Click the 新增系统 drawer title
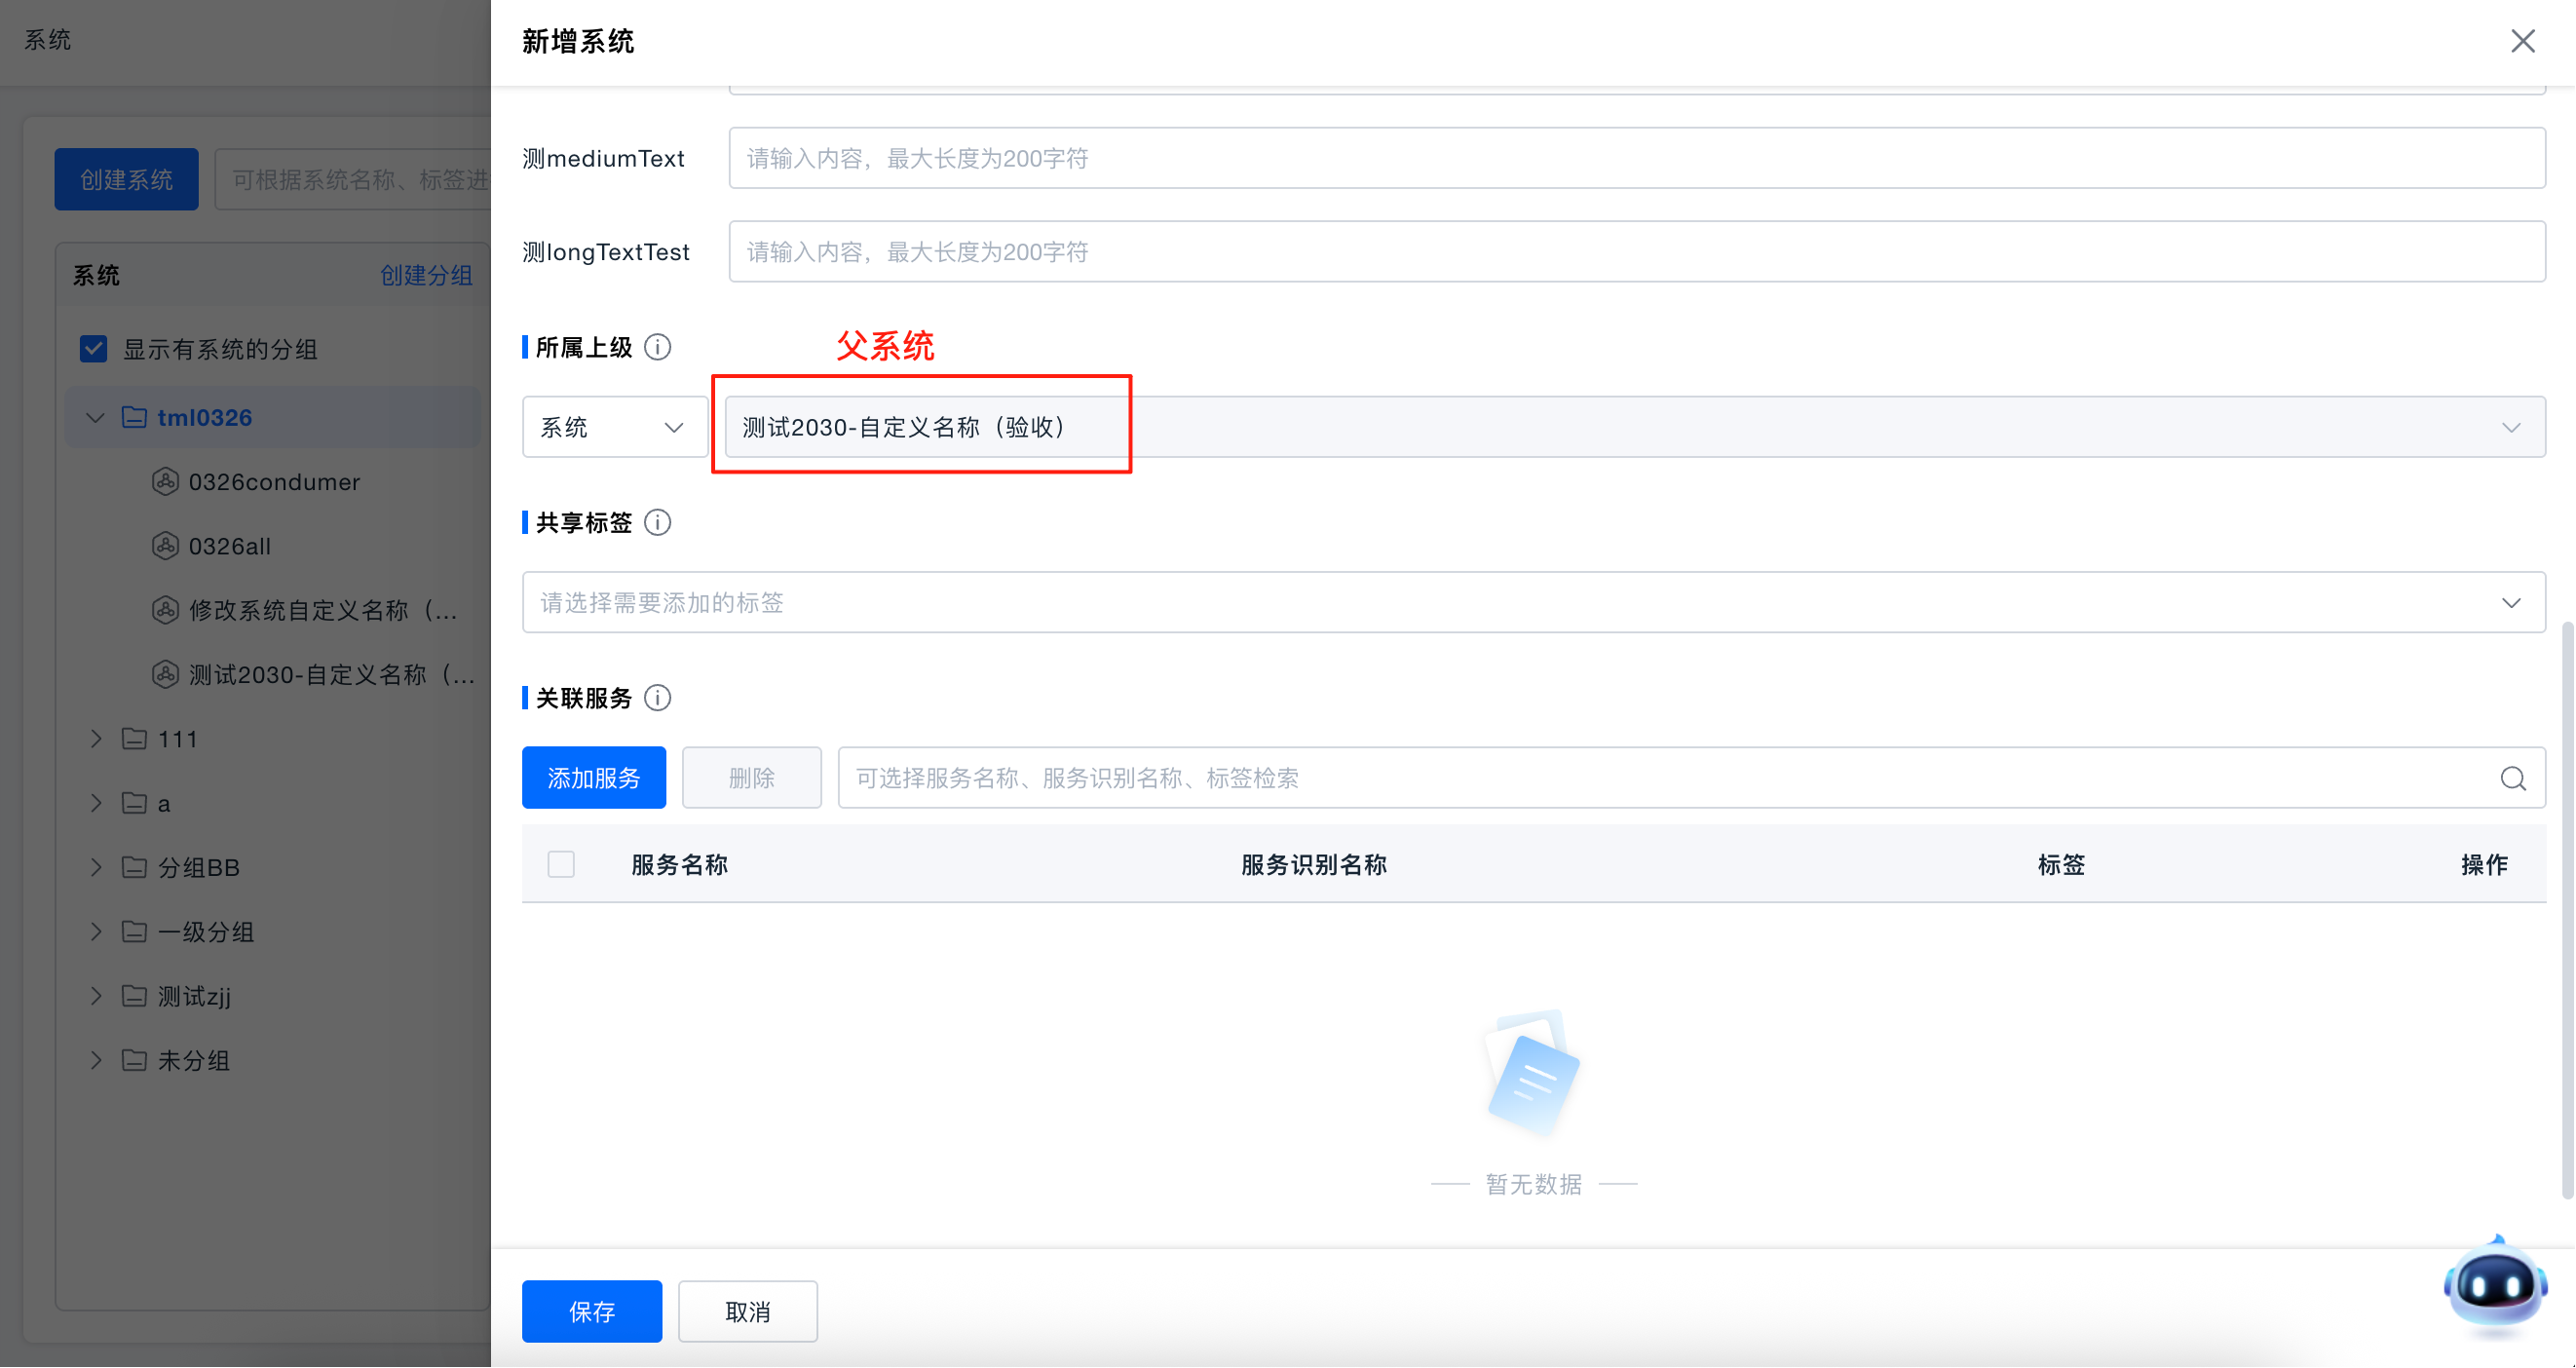Screen dimensions: 2576x1368 pos(577,41)
